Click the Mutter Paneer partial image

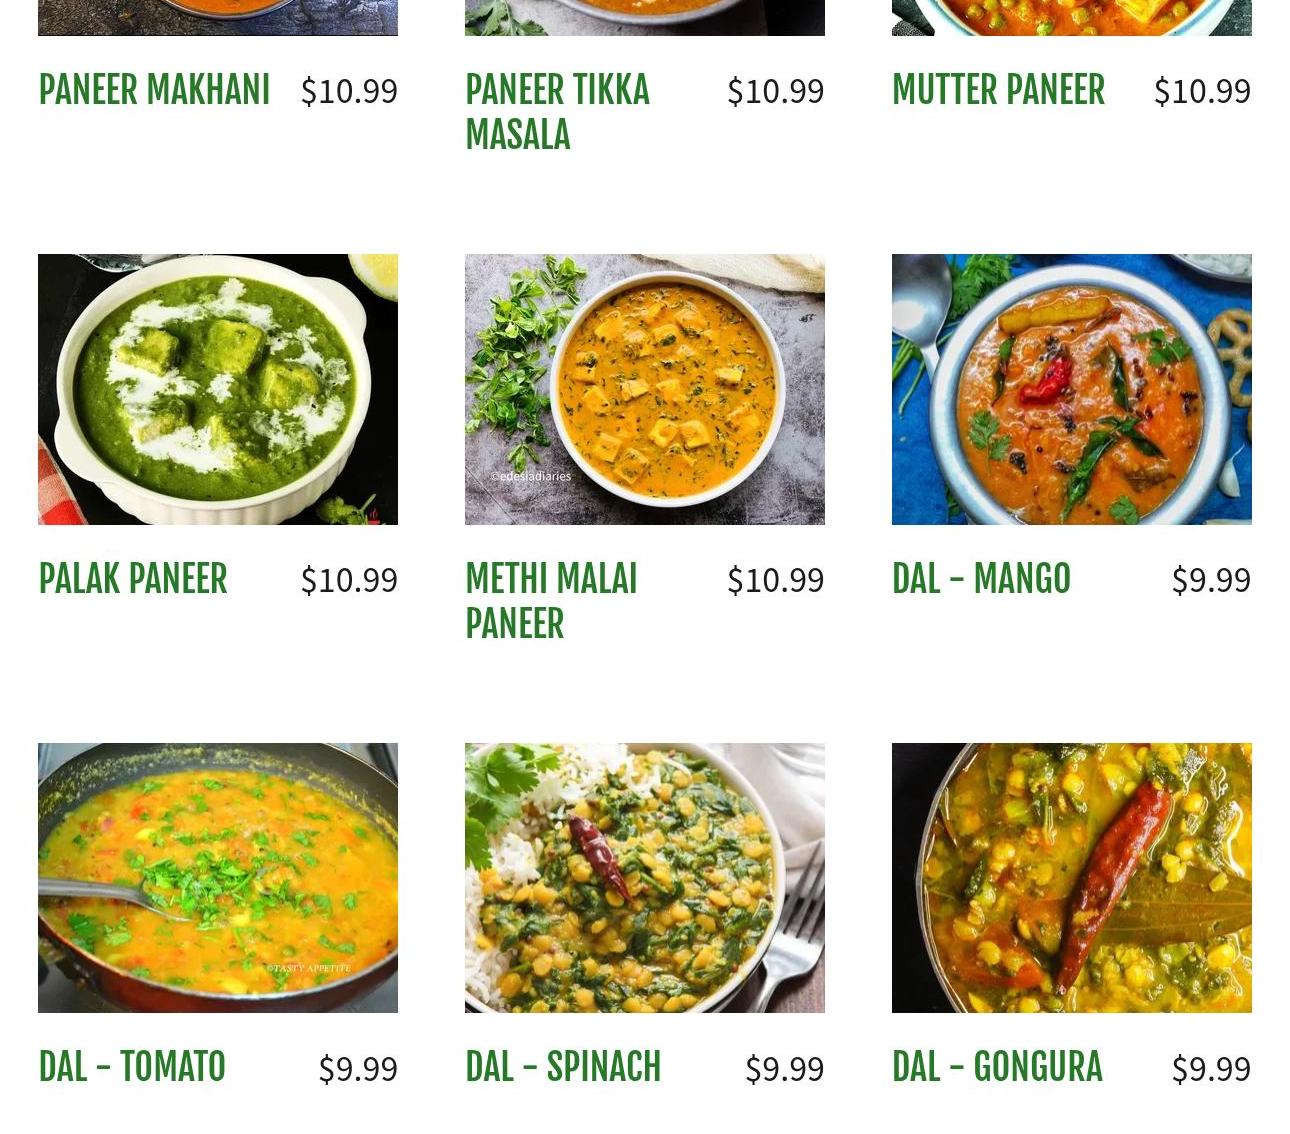tap(1072, 18)
